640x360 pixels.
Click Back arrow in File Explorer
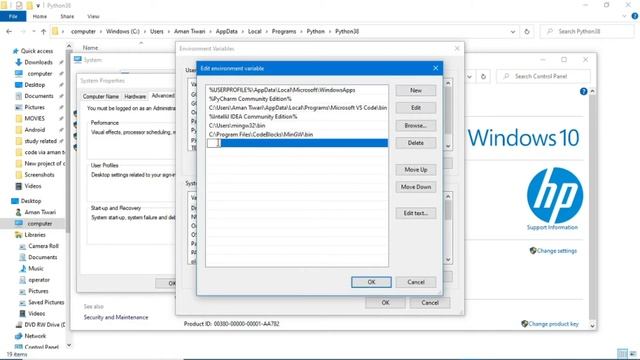coord(9,31)
